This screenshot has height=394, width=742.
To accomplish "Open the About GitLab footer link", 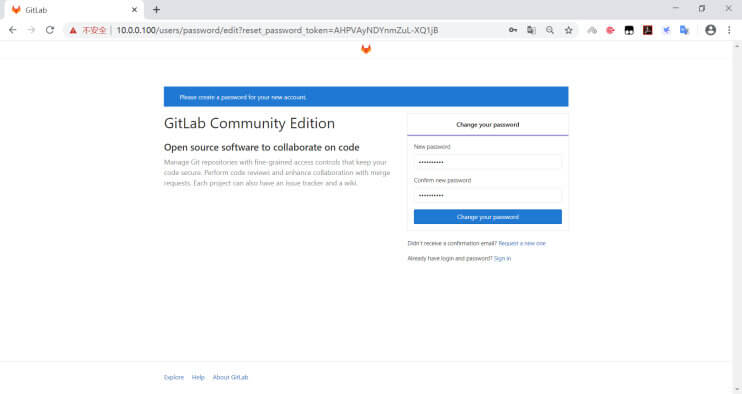I will click(x=230, y=377).
